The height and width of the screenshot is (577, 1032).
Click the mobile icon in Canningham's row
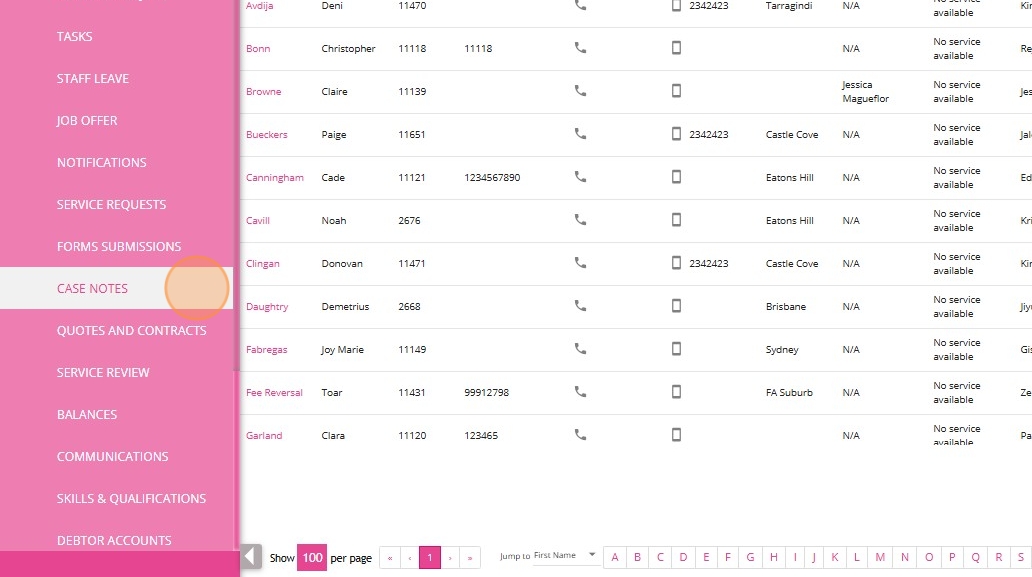point(676,176)
